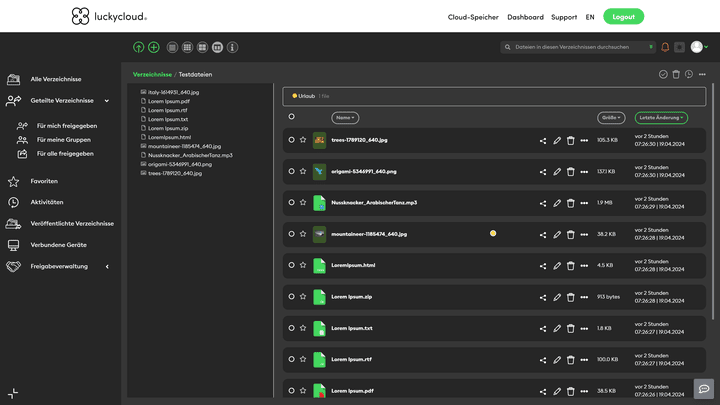Delete Lorem Ipsum.pdf file
Image resolution: width=720 pixels, height=405 pixels.
click(x=570, y=391)
